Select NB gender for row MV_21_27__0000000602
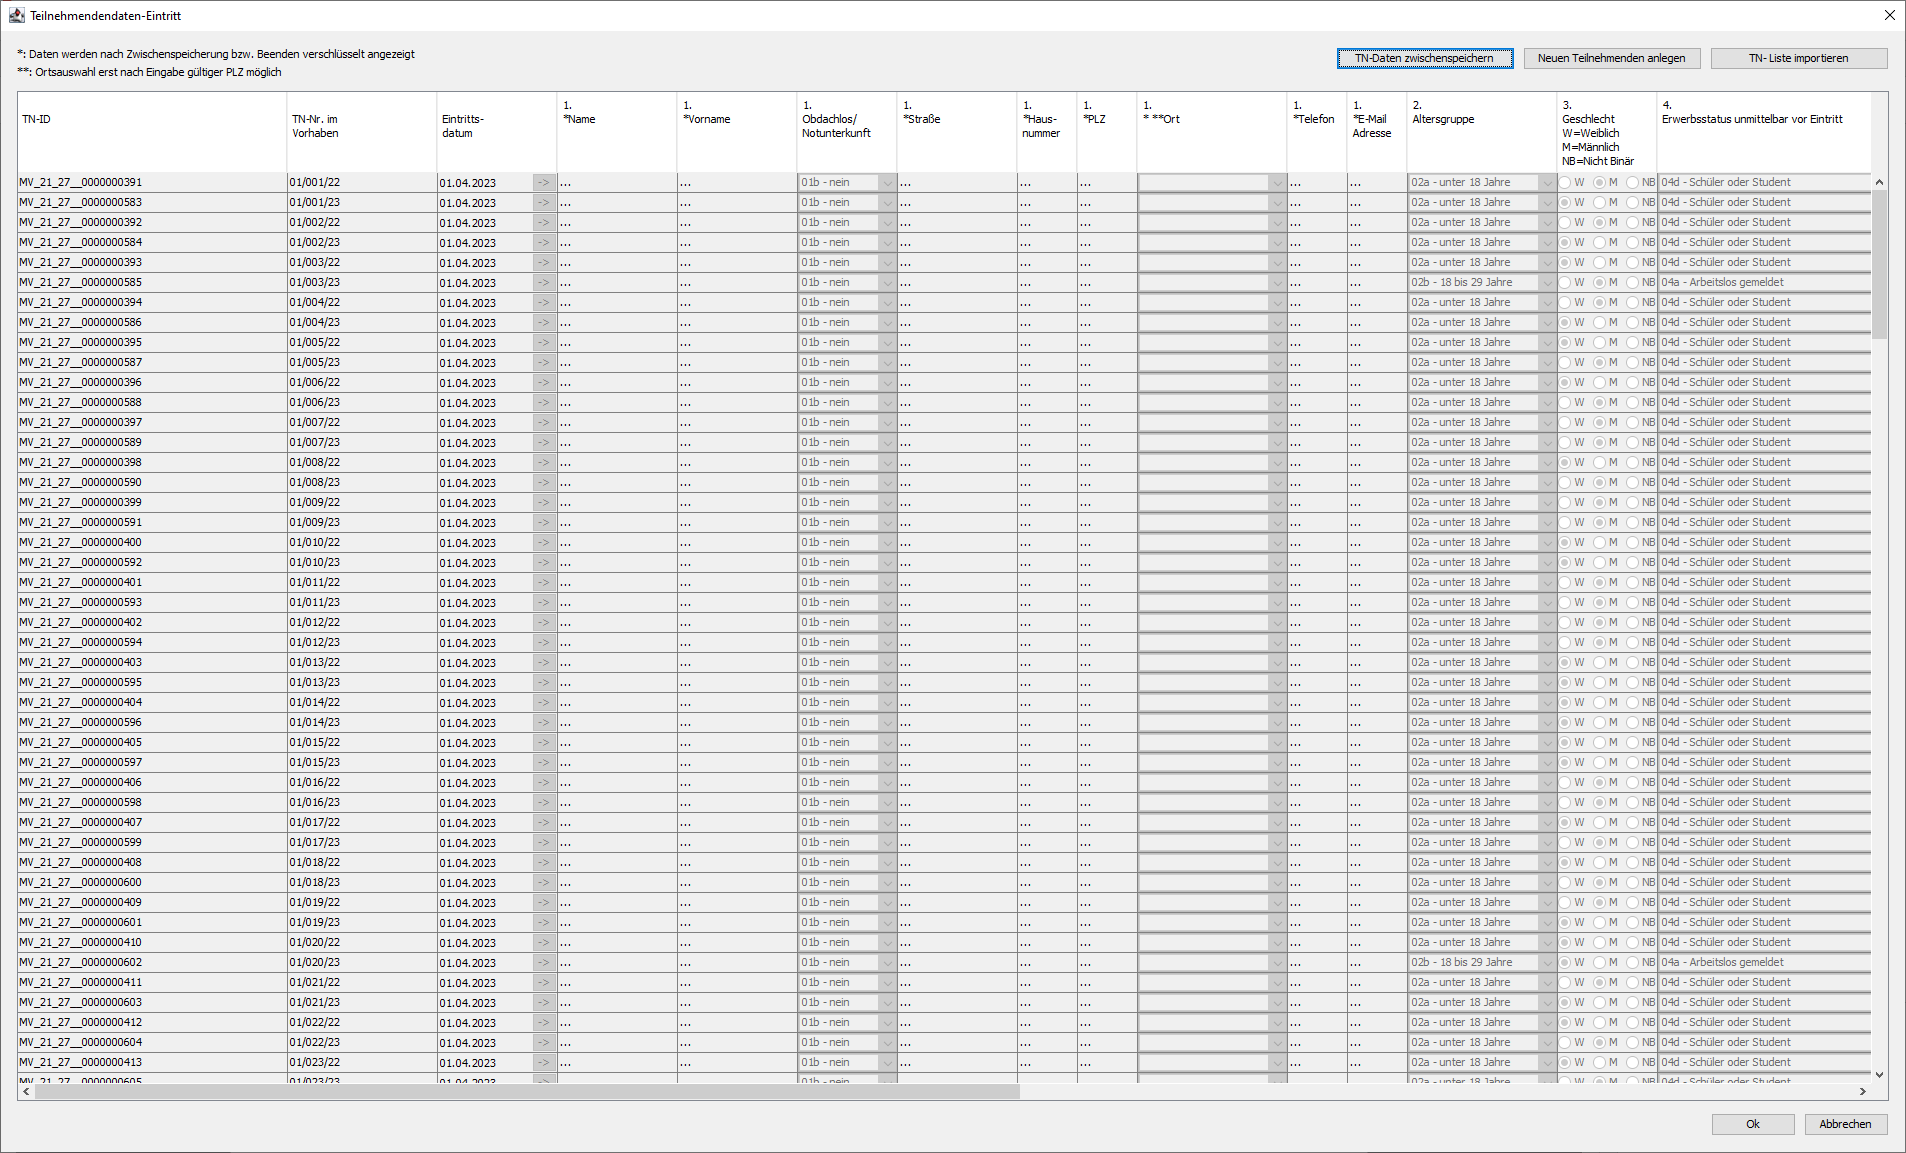 (1633, 962)
